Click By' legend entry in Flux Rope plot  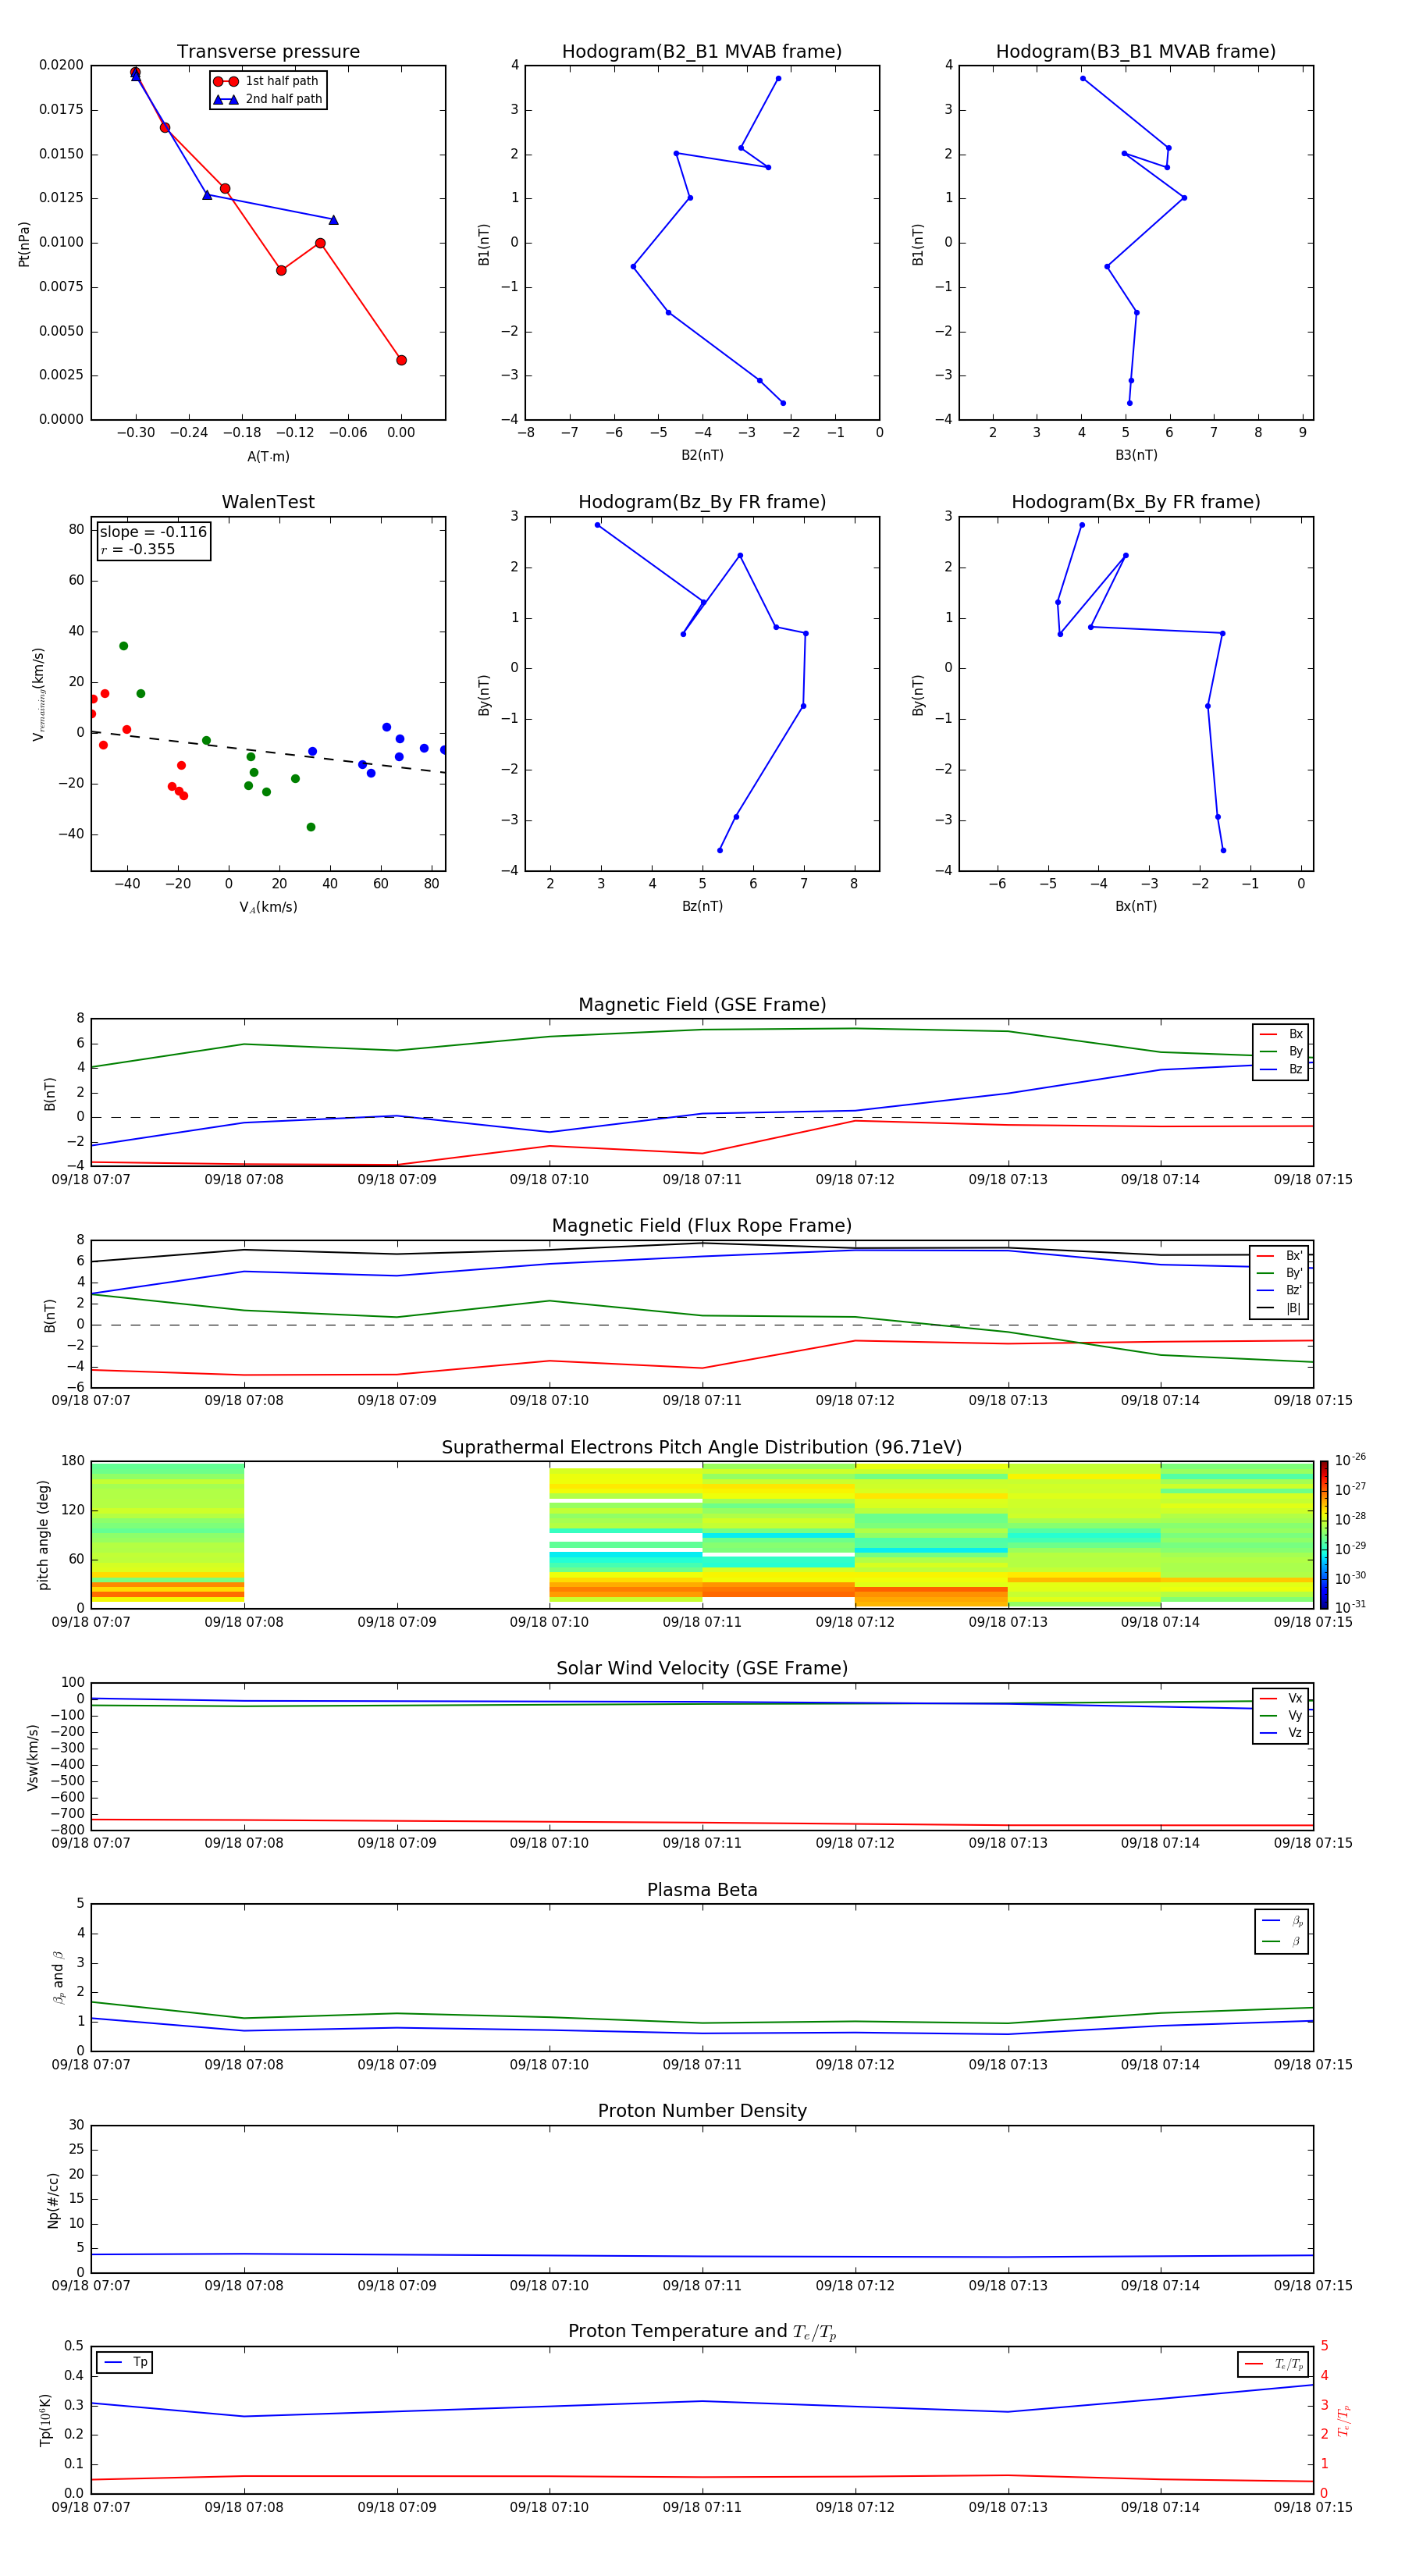[x=1280, y=1273]
